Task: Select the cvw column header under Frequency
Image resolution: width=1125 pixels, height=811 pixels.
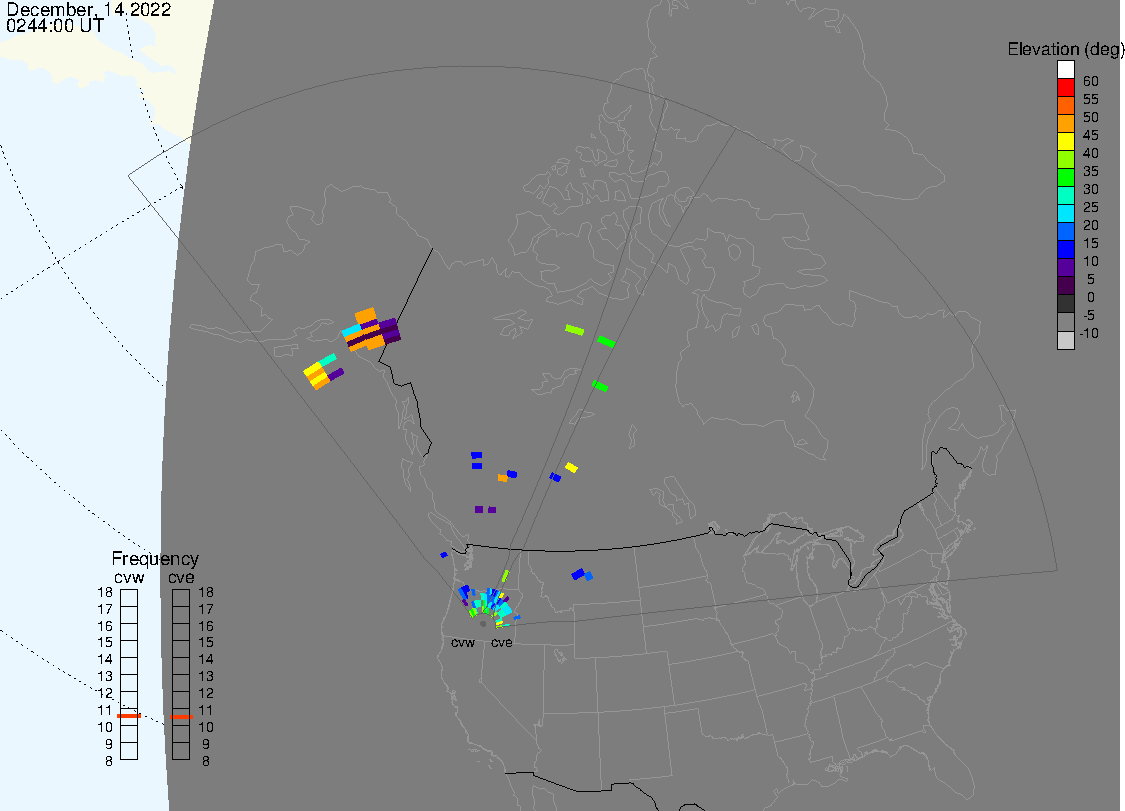Action: (x=129, y=578)
